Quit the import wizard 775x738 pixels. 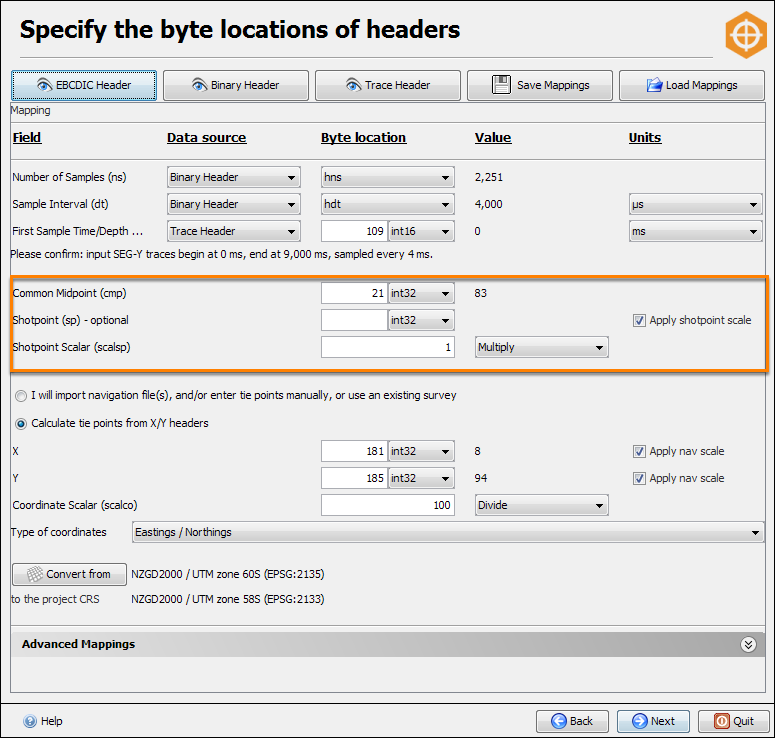[x=734, y=722]
